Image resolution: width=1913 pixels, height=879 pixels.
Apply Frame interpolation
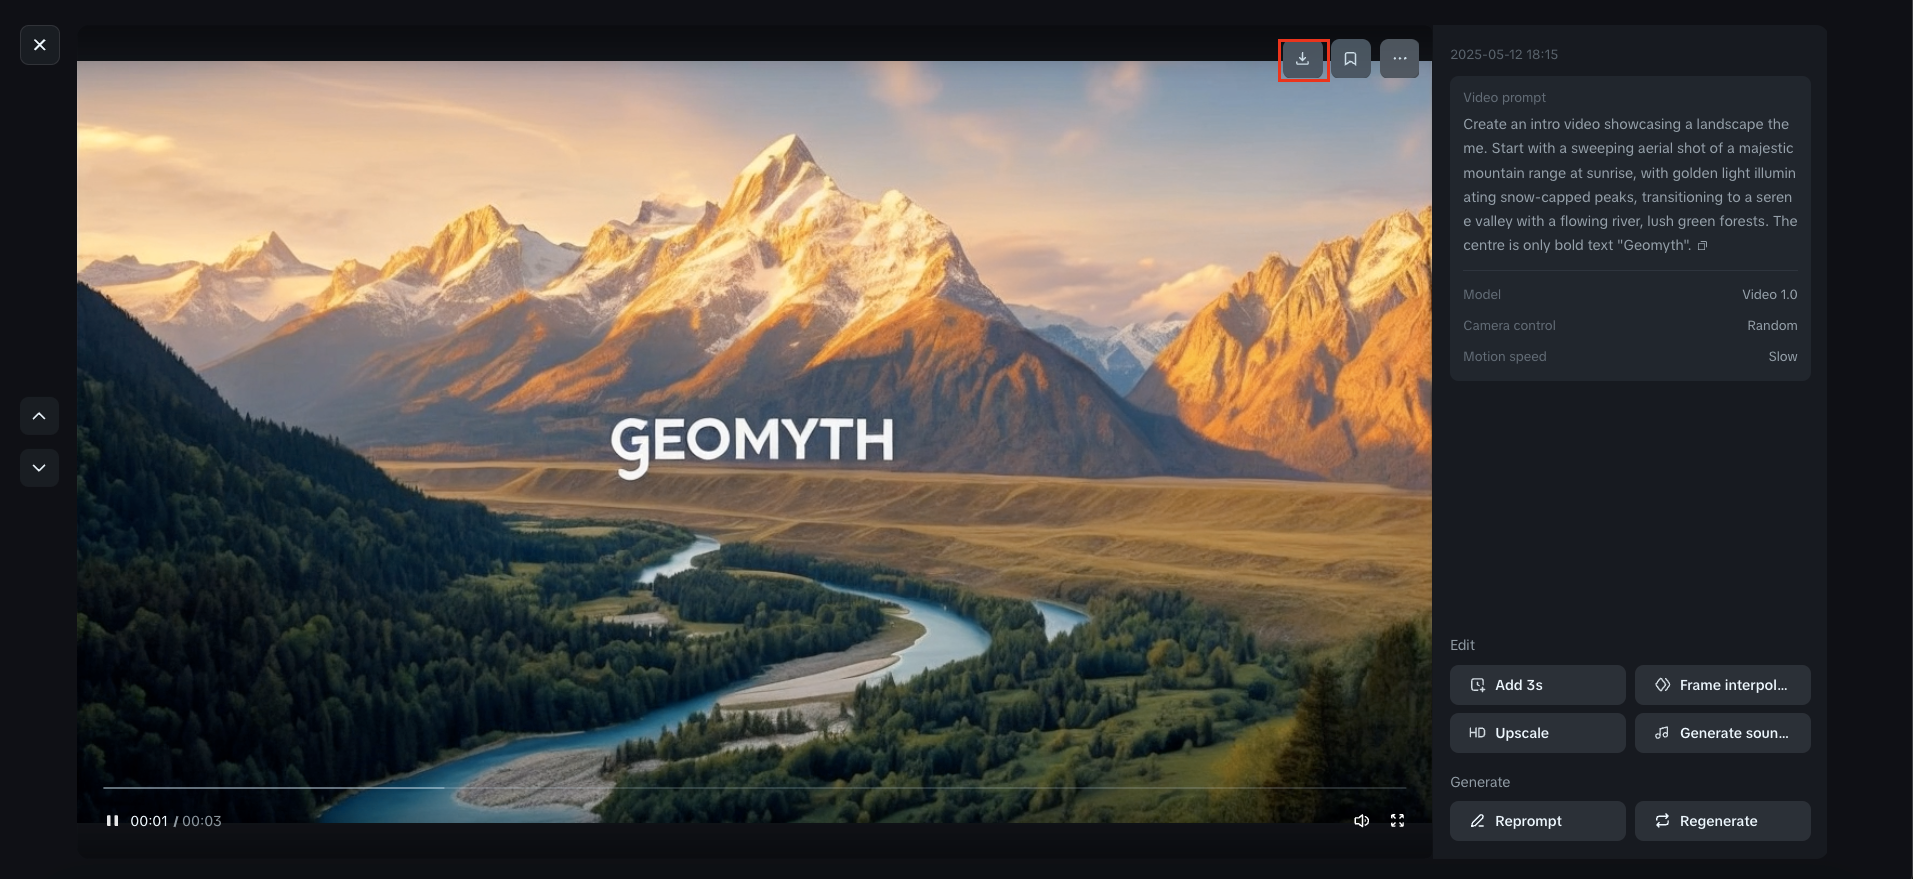1723,685
